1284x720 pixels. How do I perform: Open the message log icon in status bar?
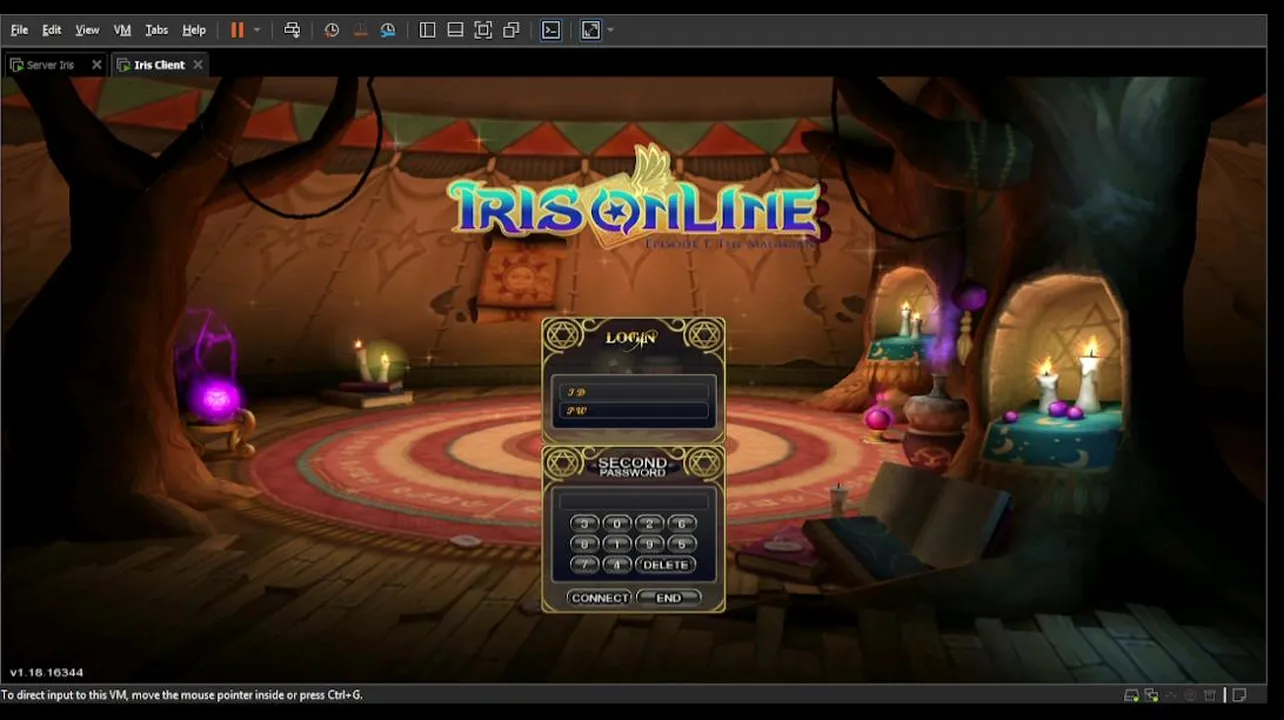[1239, 695]
